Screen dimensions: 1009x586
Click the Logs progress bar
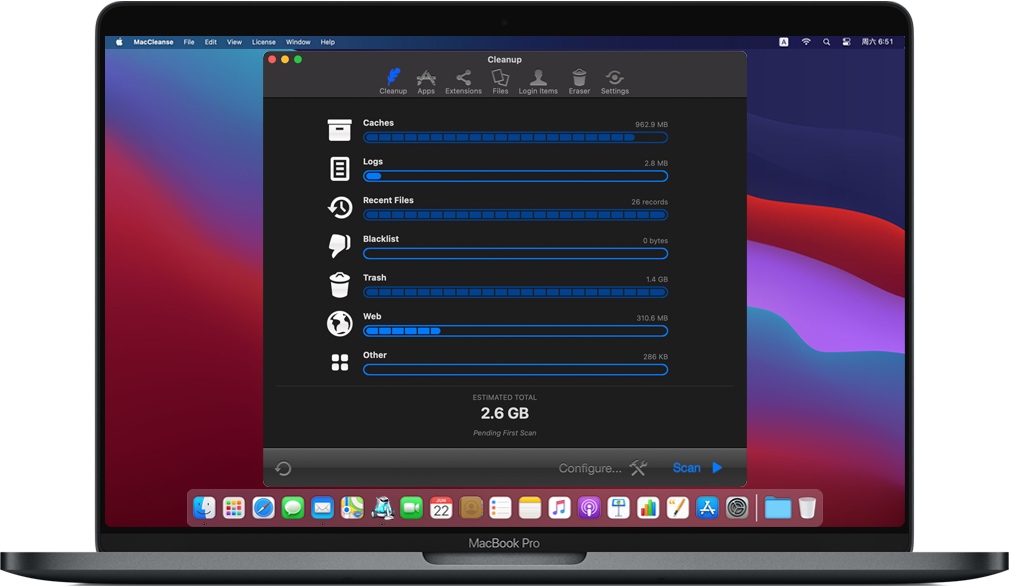[515, 176]
